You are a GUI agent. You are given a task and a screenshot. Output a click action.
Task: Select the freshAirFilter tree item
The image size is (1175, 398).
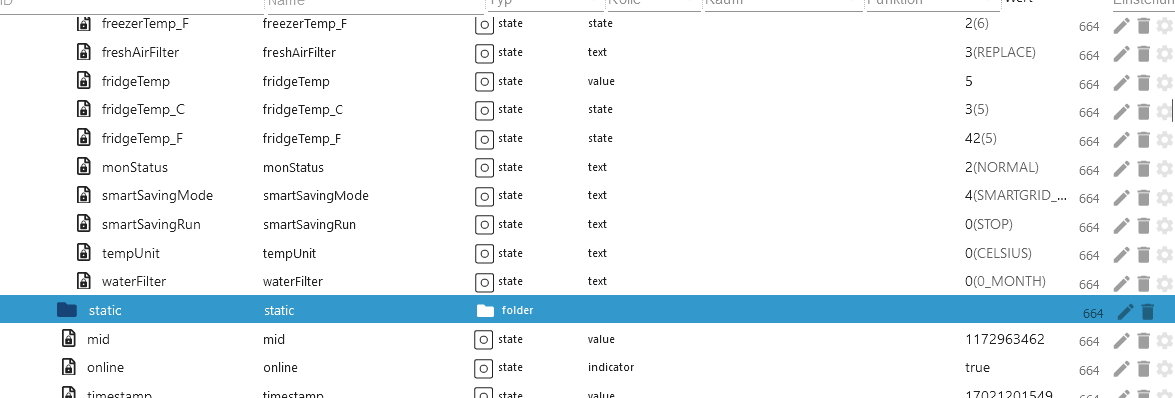point(140,52)
